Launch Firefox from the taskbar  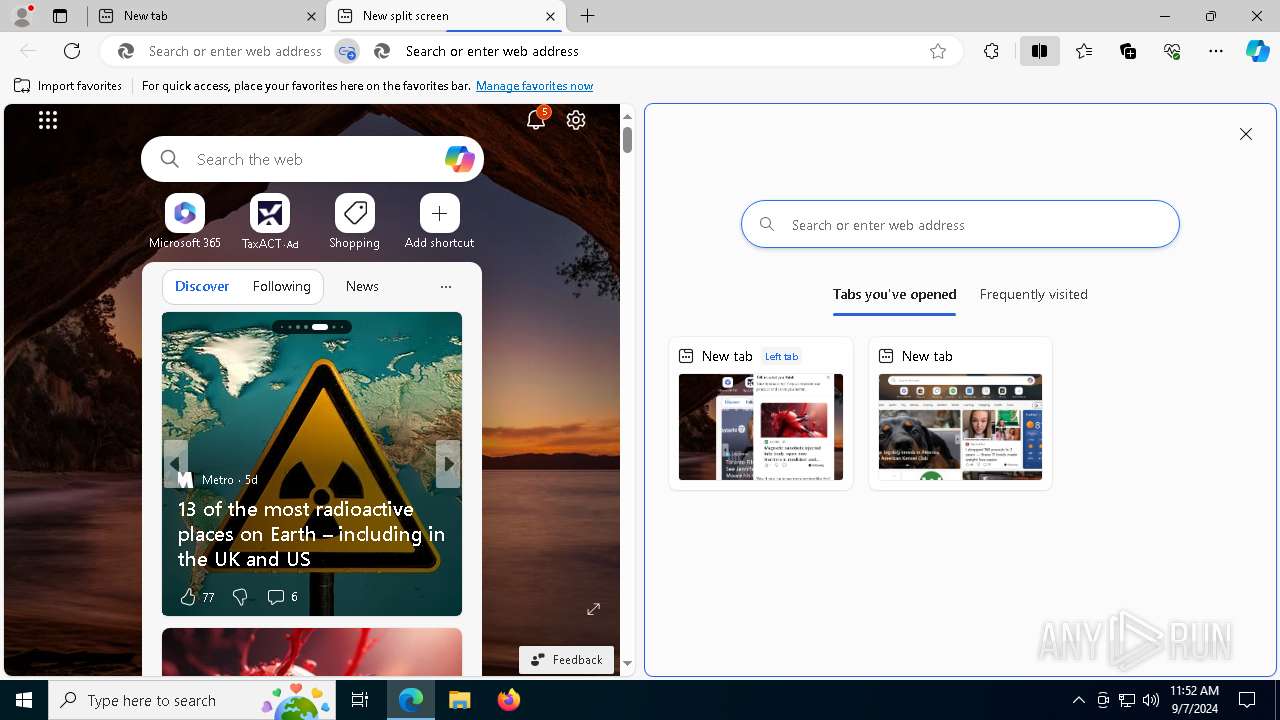508,700
